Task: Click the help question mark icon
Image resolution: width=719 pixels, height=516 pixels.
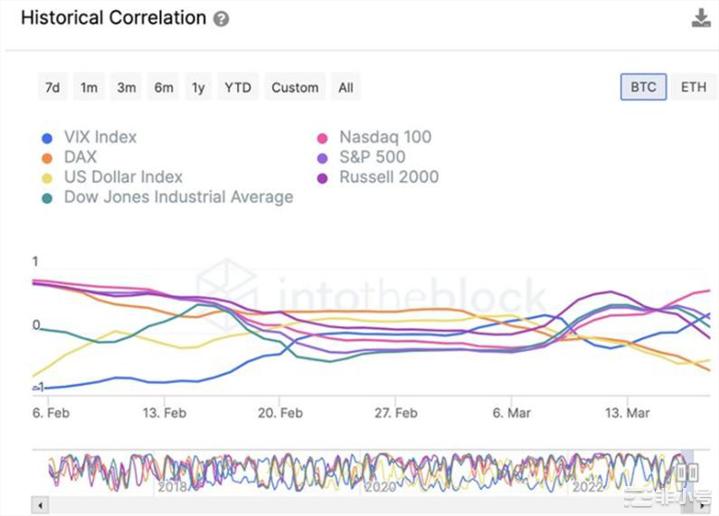Action: 221,19
